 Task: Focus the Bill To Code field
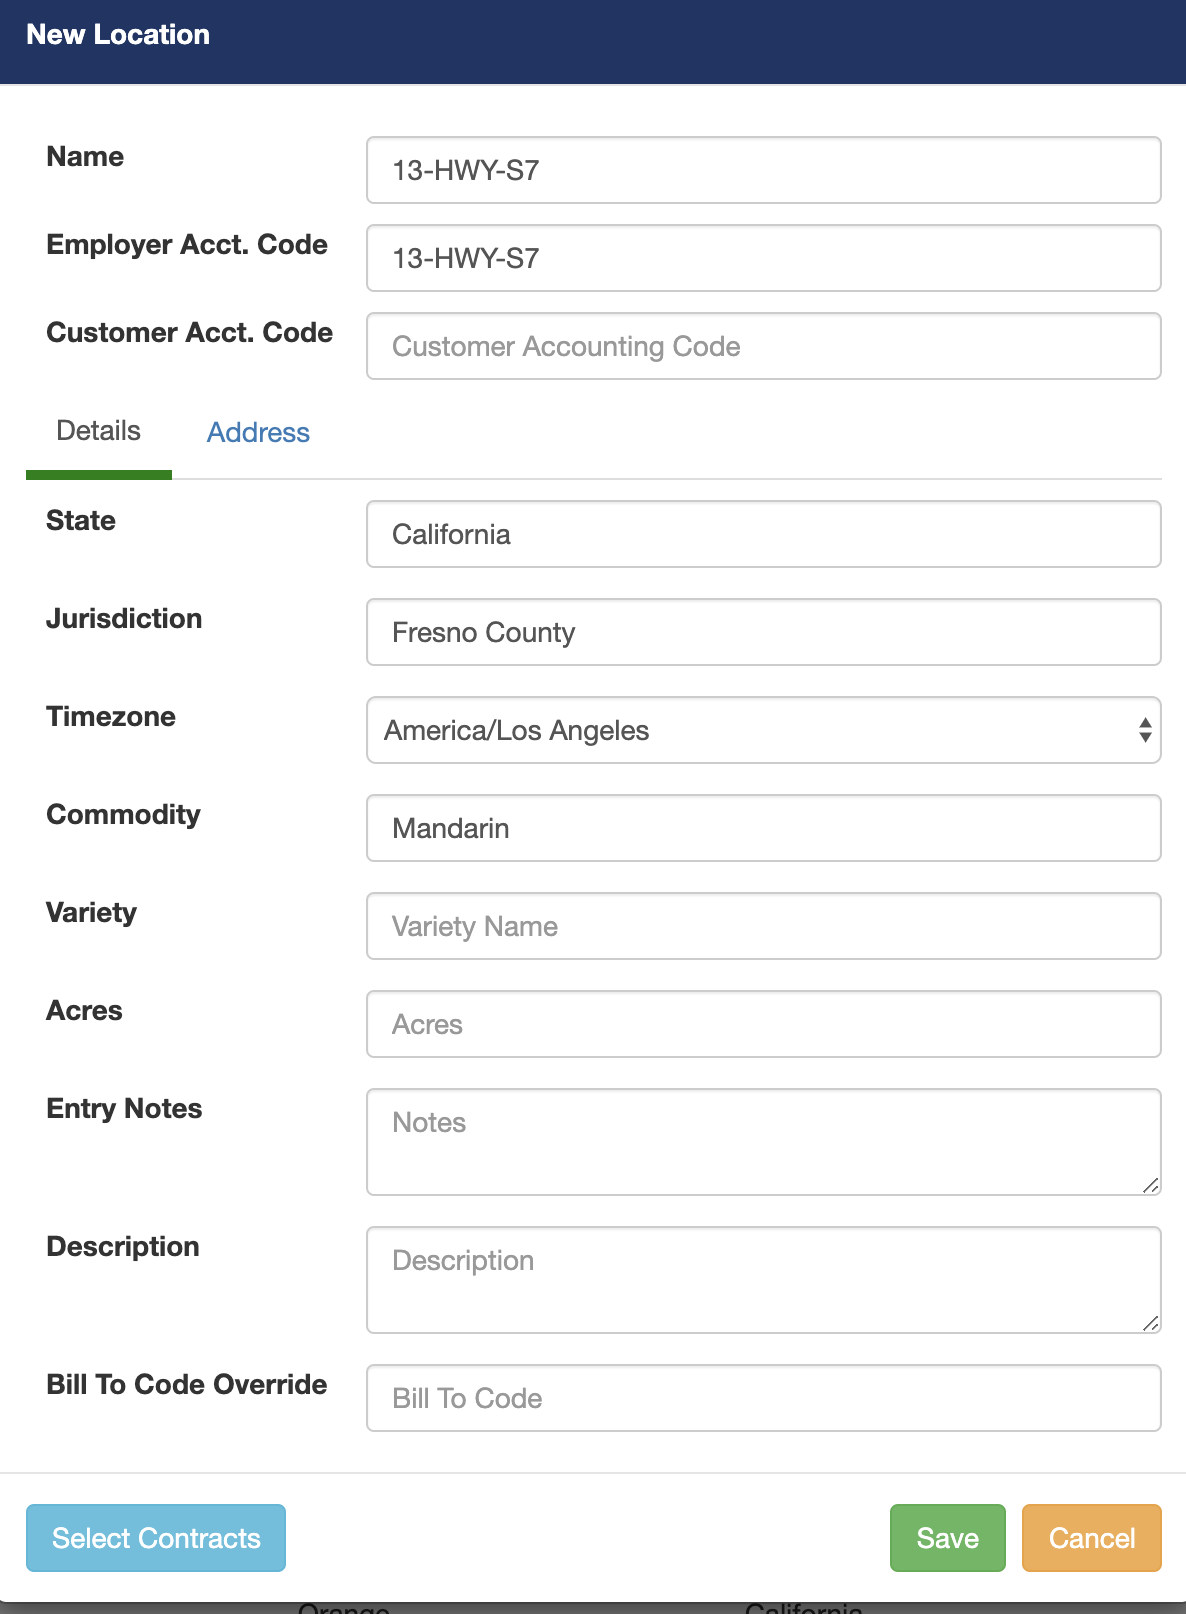[763, 1398]
